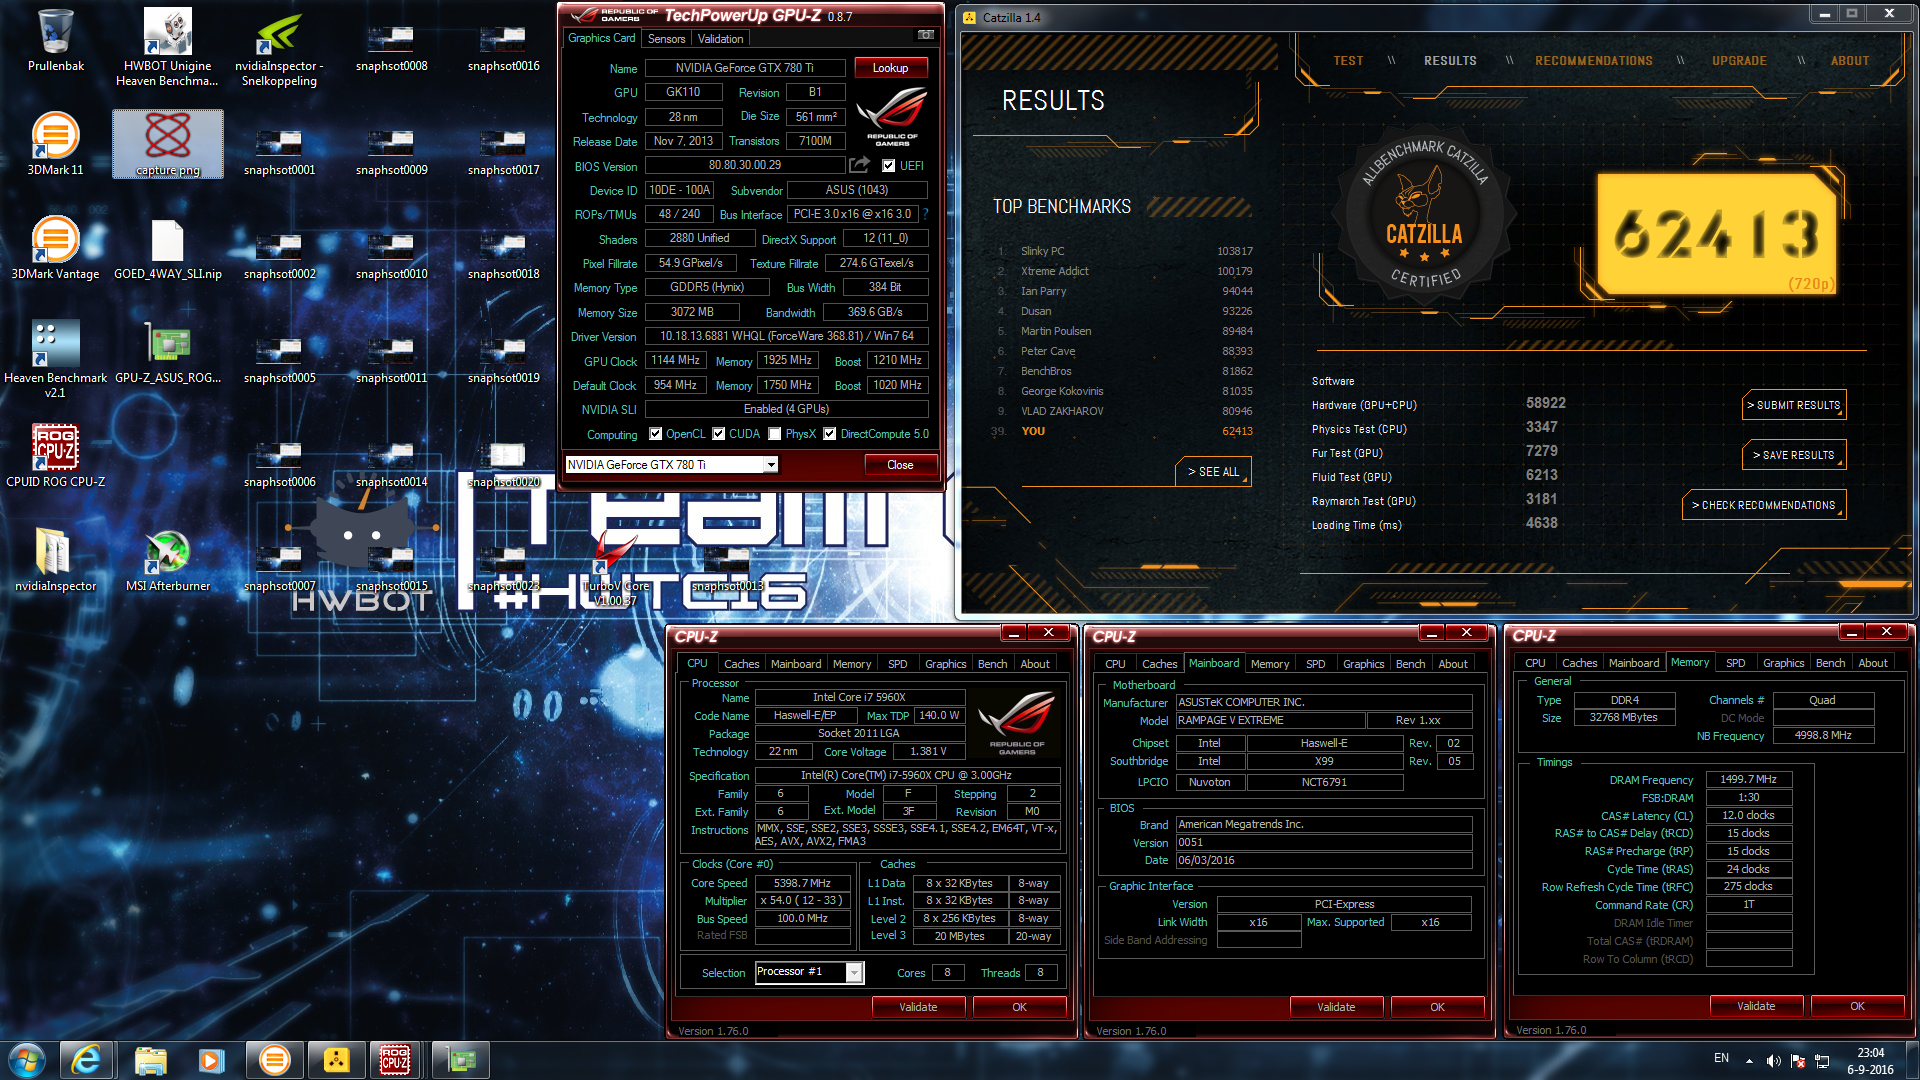Open the MSI Afterburner shortcut
The width and height of the screenshot is (1920, 1080).
[x=167, y=560]
